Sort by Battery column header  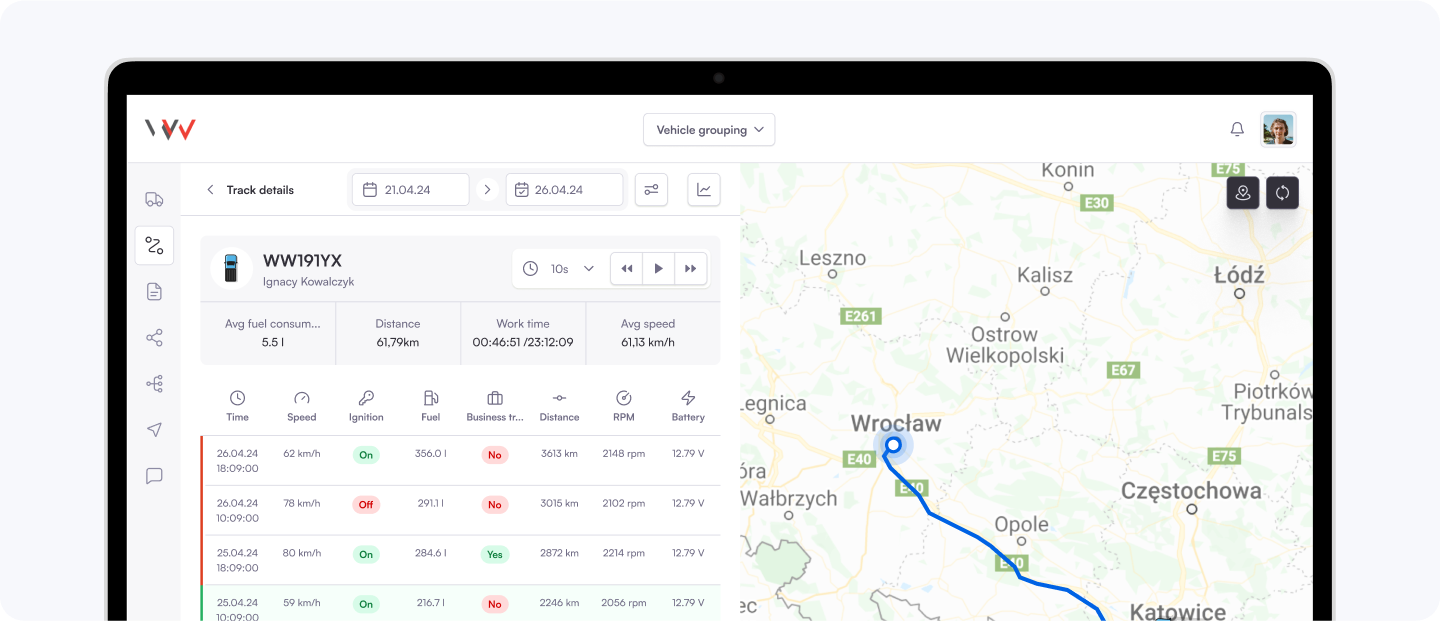click(688, 406)
